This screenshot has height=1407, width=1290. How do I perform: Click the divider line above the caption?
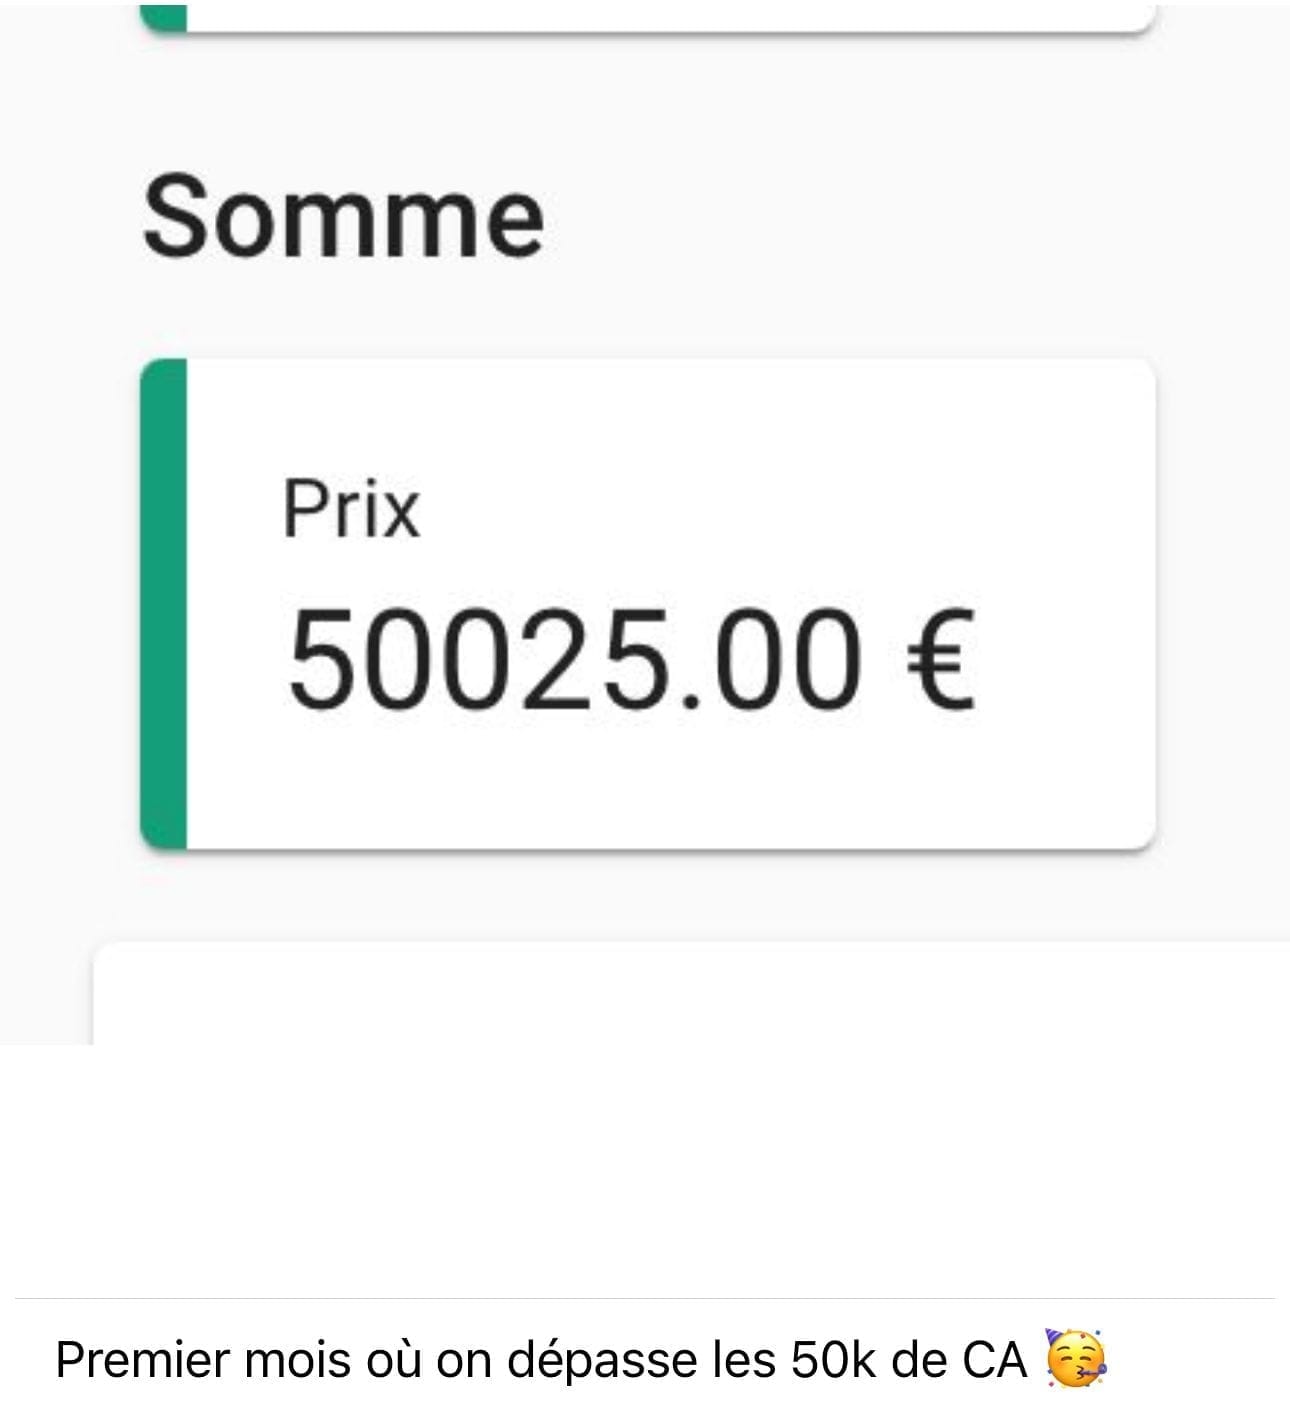click(x=645, y=1298)
